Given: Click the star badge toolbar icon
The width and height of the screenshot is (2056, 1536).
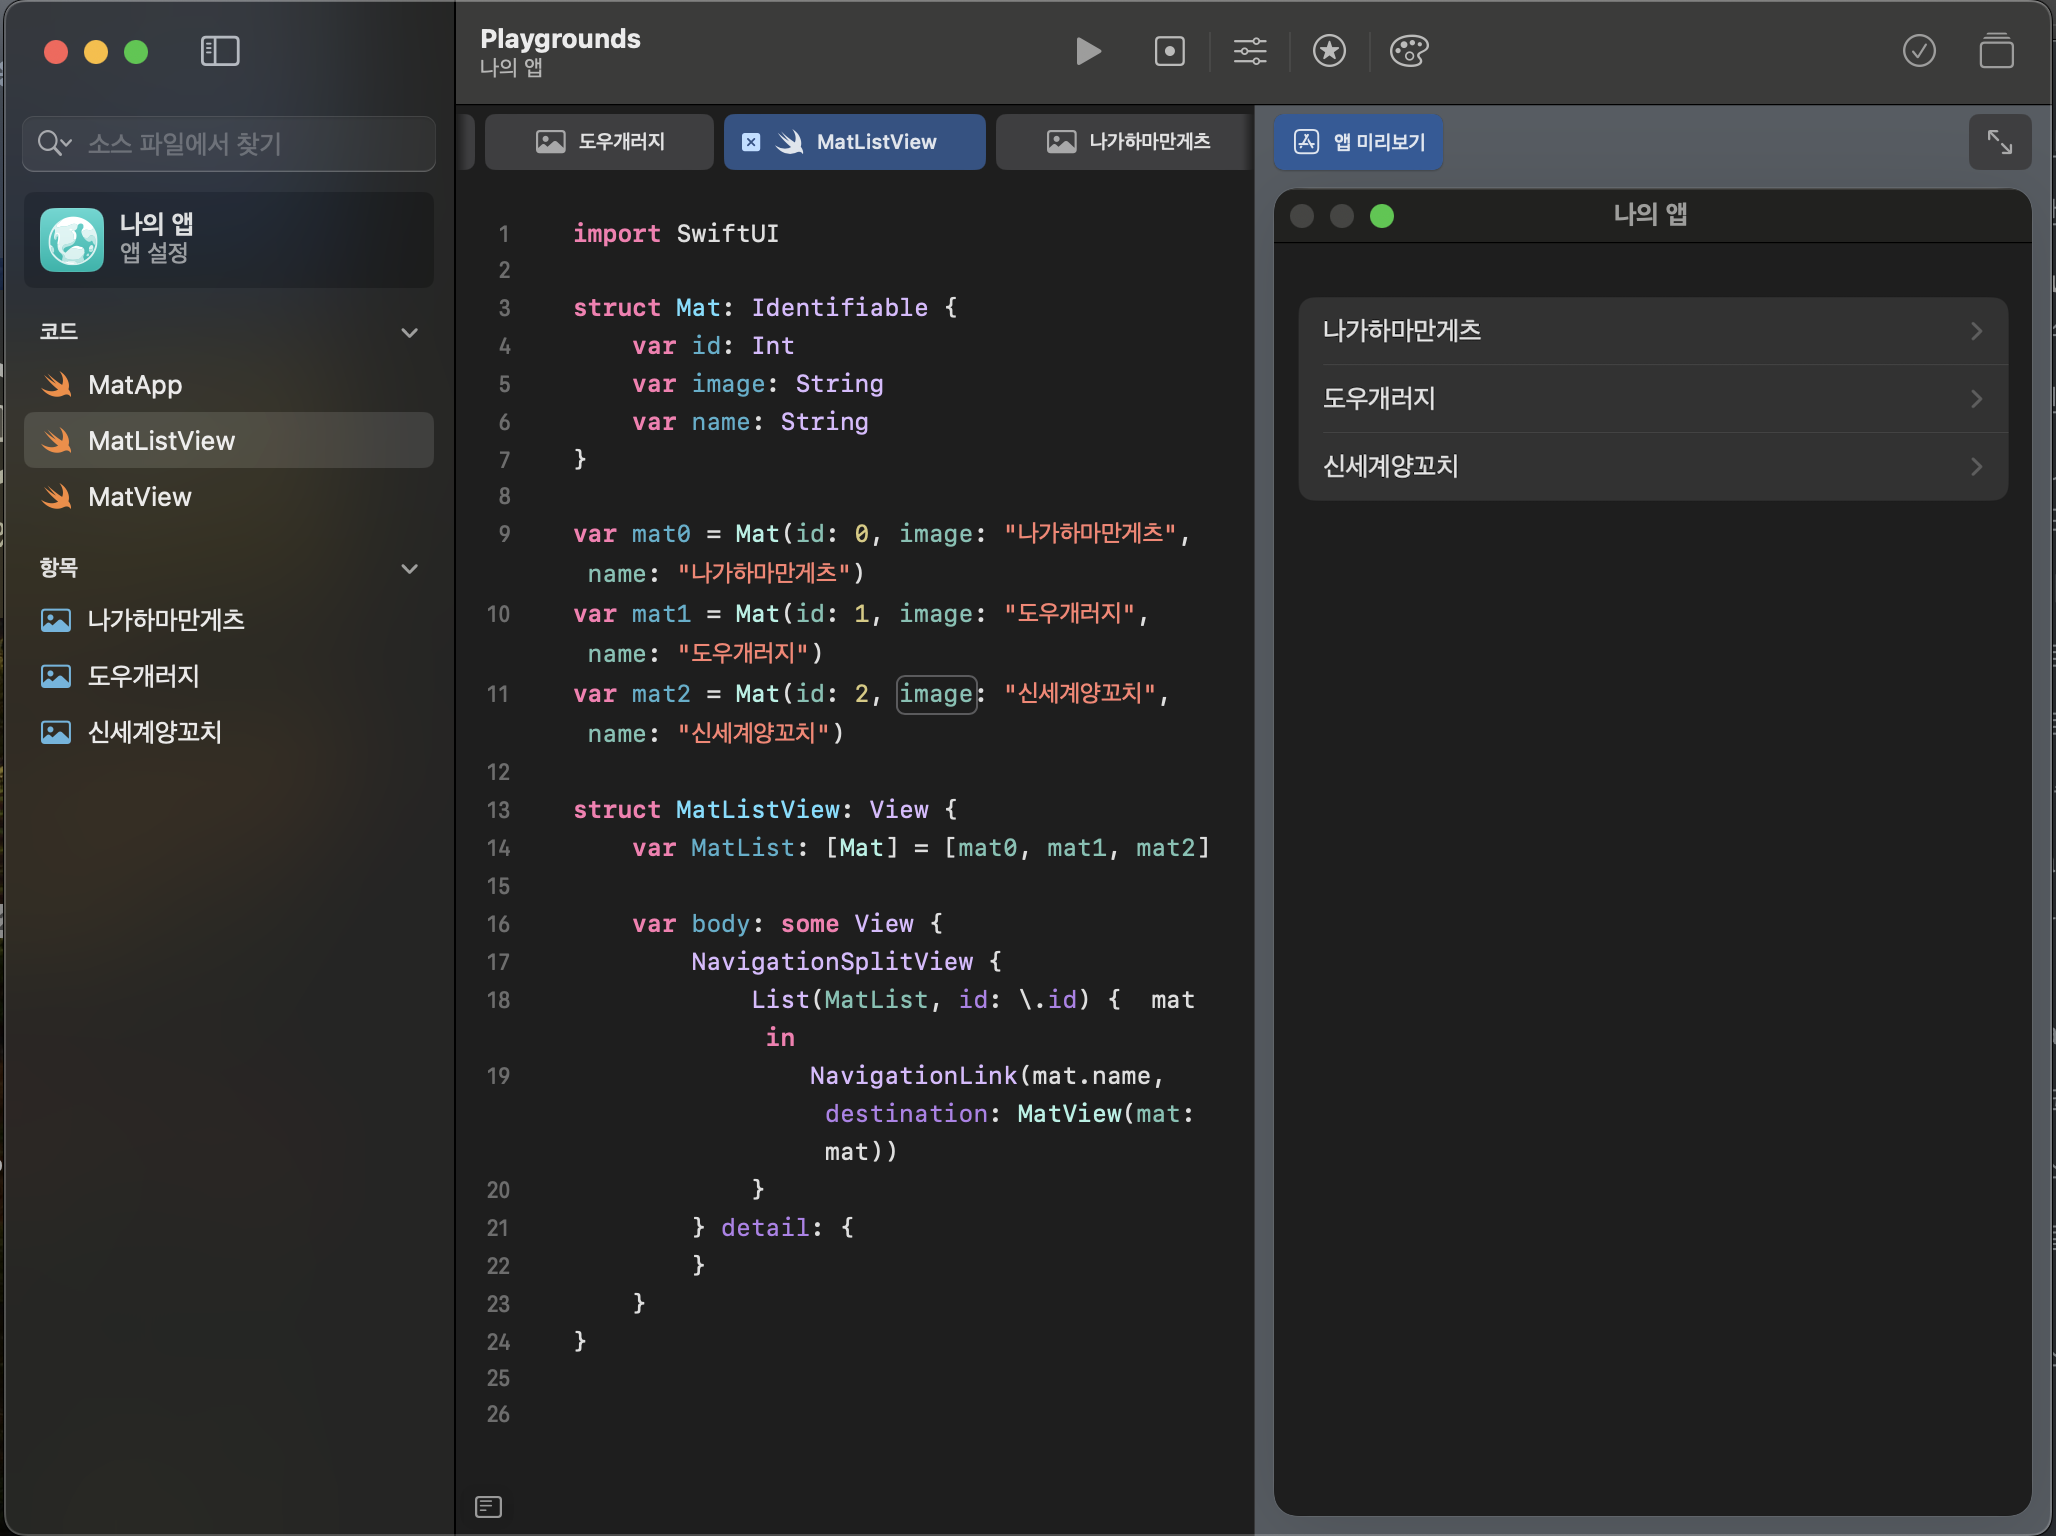Looking at the screenshot, I should point(1329,51).
